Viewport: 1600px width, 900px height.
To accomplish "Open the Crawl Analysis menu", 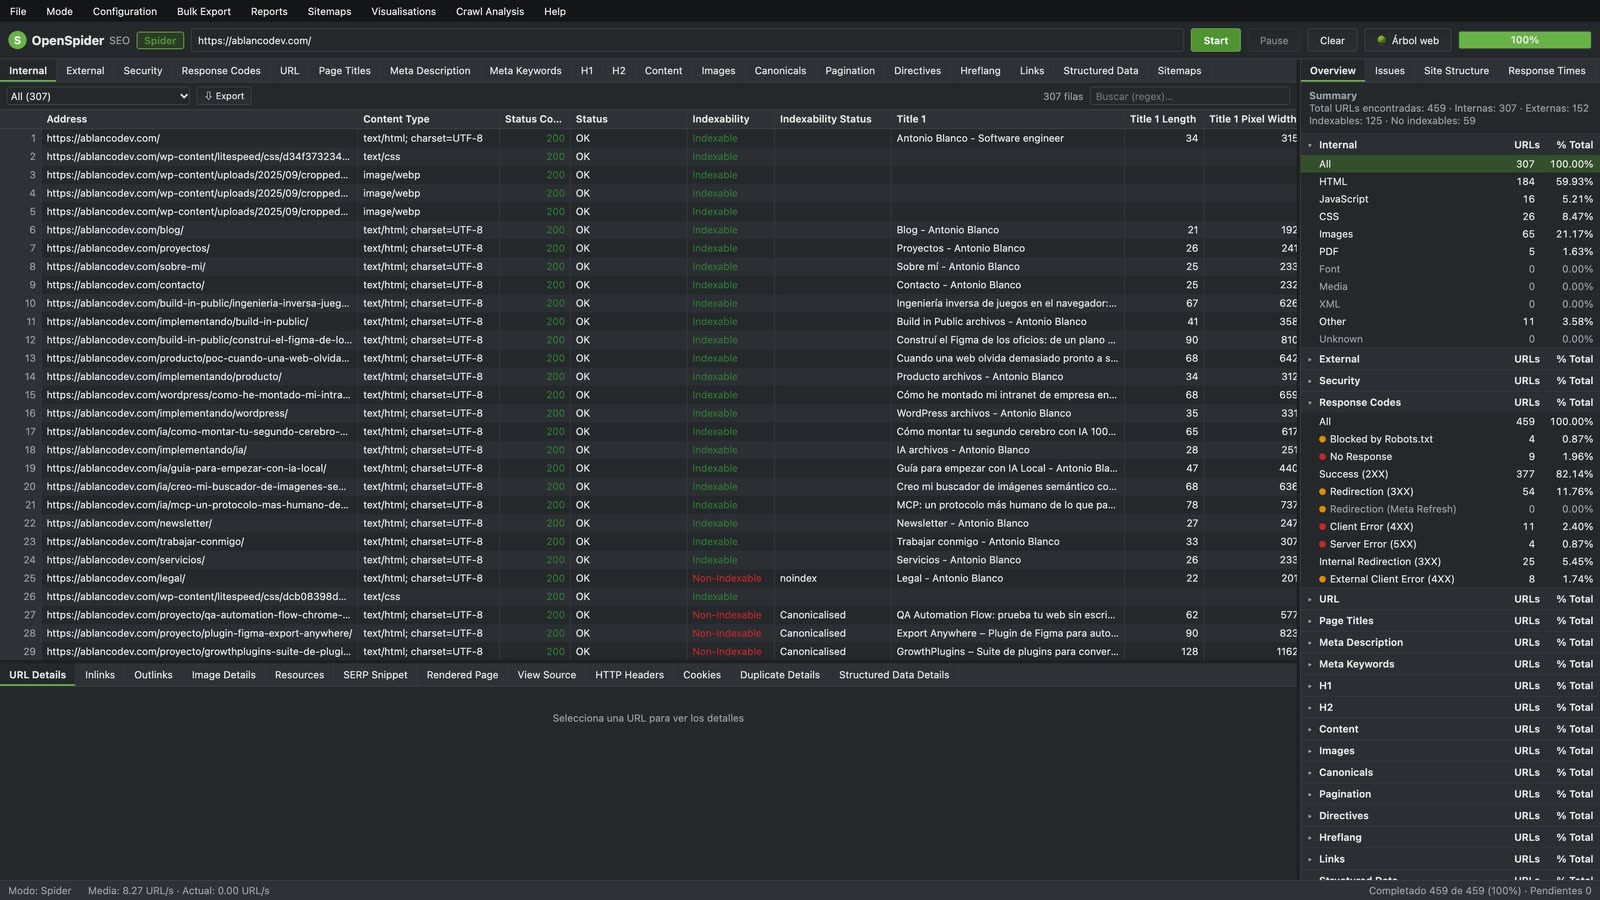I will click(490, 11).
